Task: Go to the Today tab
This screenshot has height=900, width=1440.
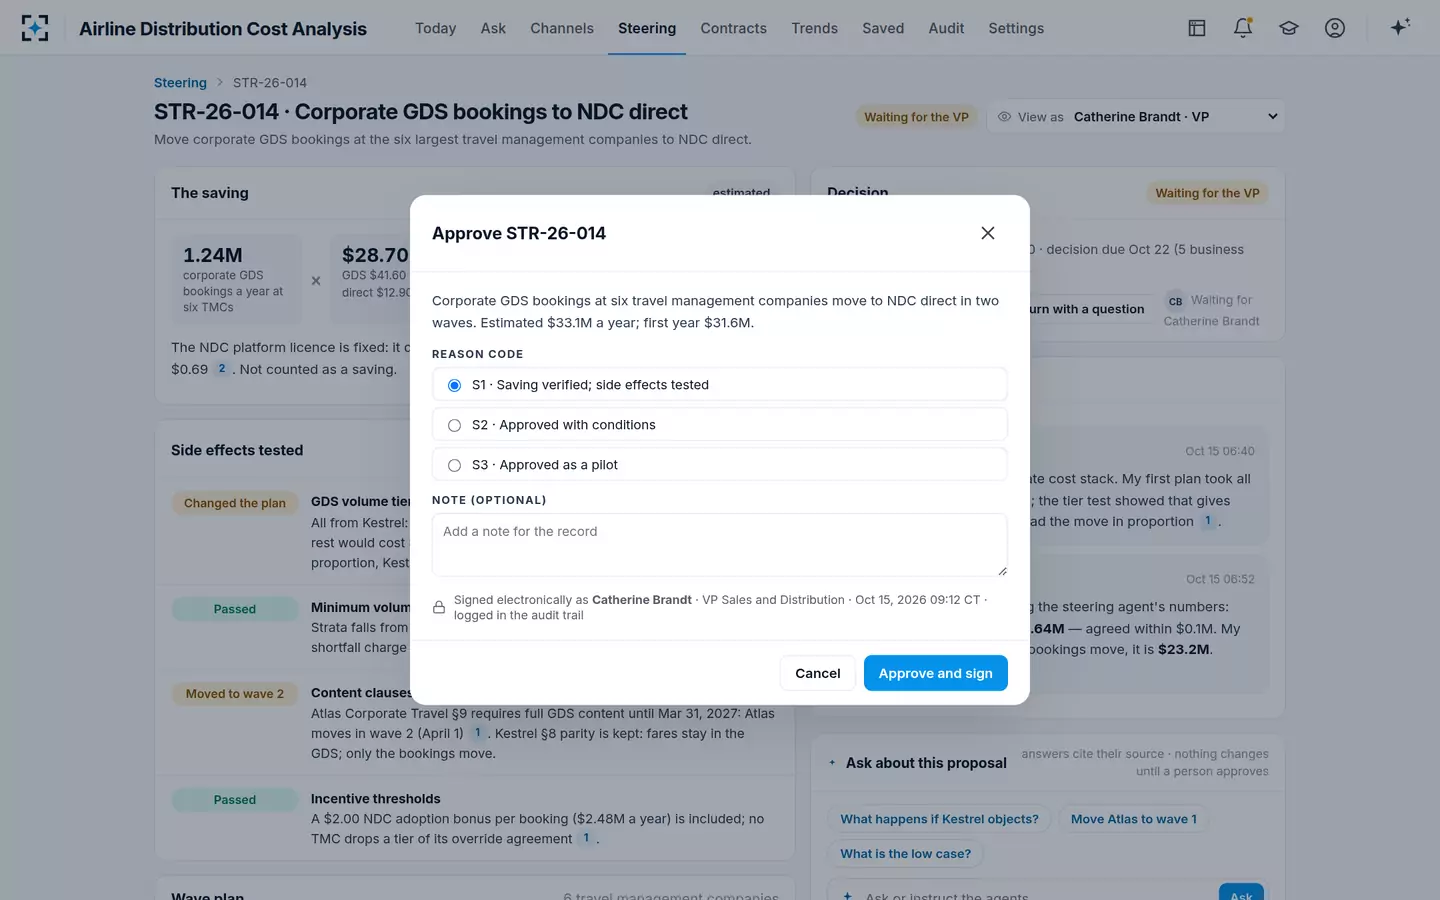Action: pos(436,28)
